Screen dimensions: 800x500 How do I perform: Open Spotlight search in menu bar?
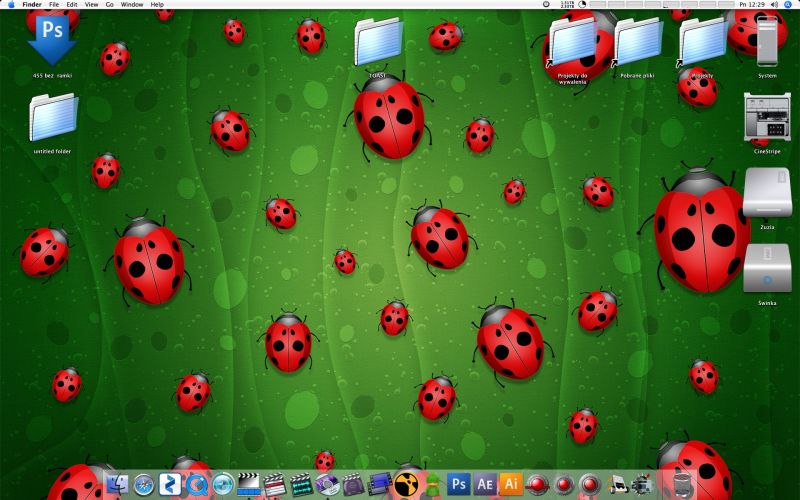point(788,4)
